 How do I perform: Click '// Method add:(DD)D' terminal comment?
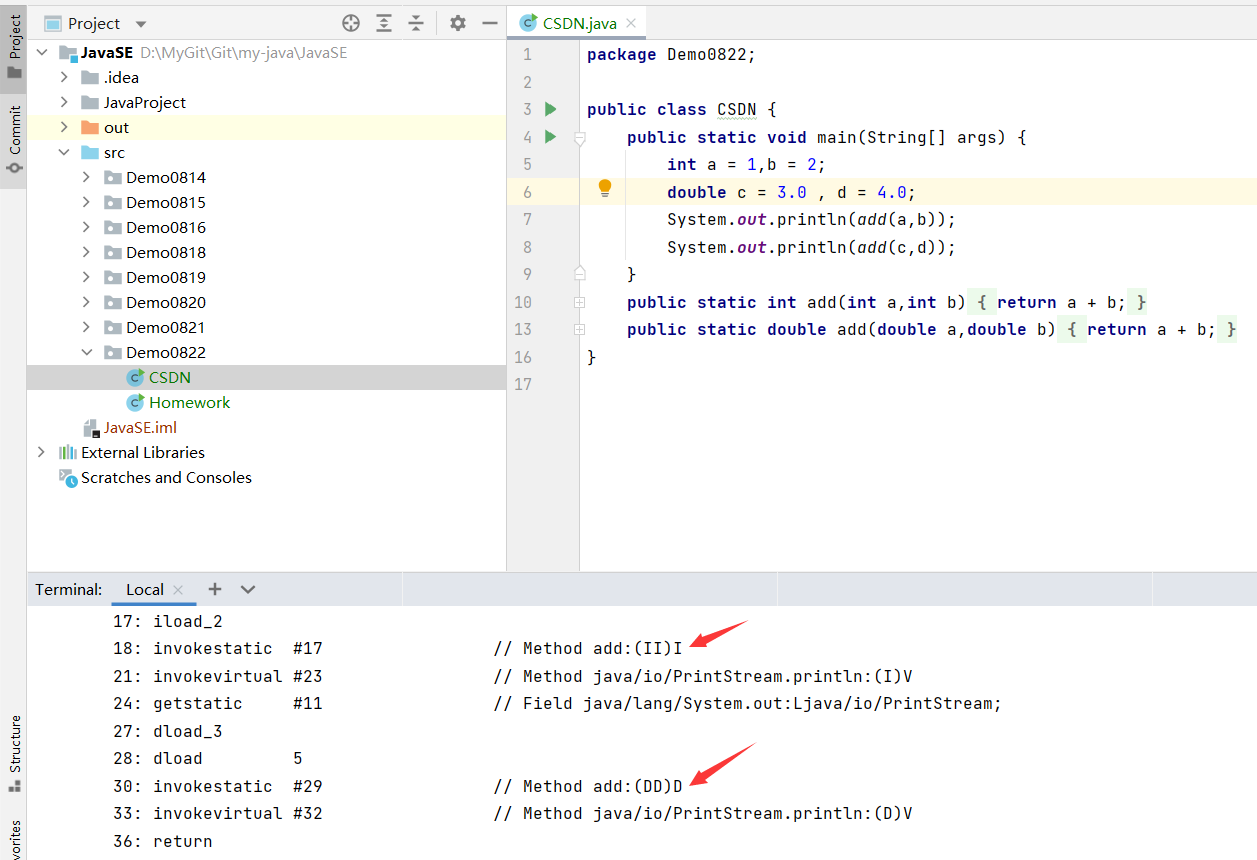[x=588, y=787]
